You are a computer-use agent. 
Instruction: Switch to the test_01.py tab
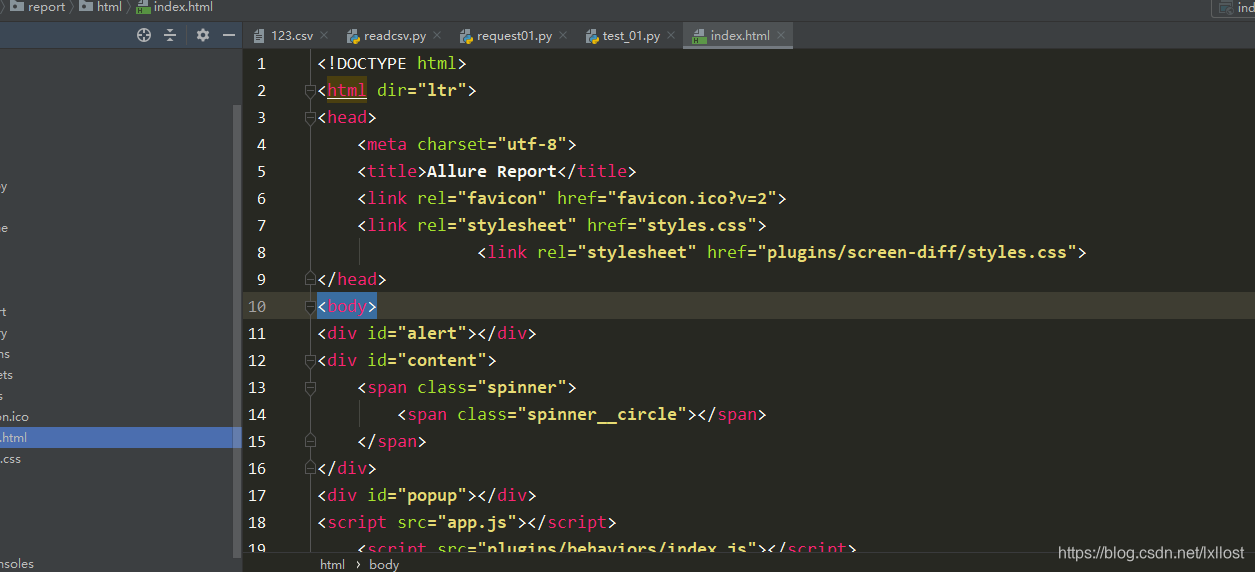630,35
